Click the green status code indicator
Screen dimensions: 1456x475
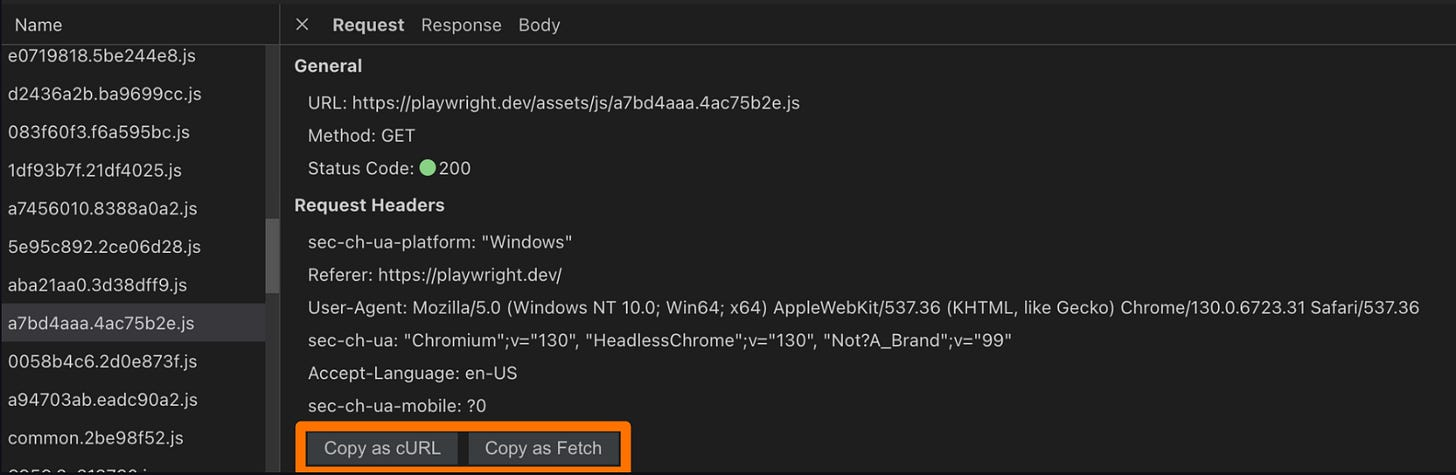427,168
